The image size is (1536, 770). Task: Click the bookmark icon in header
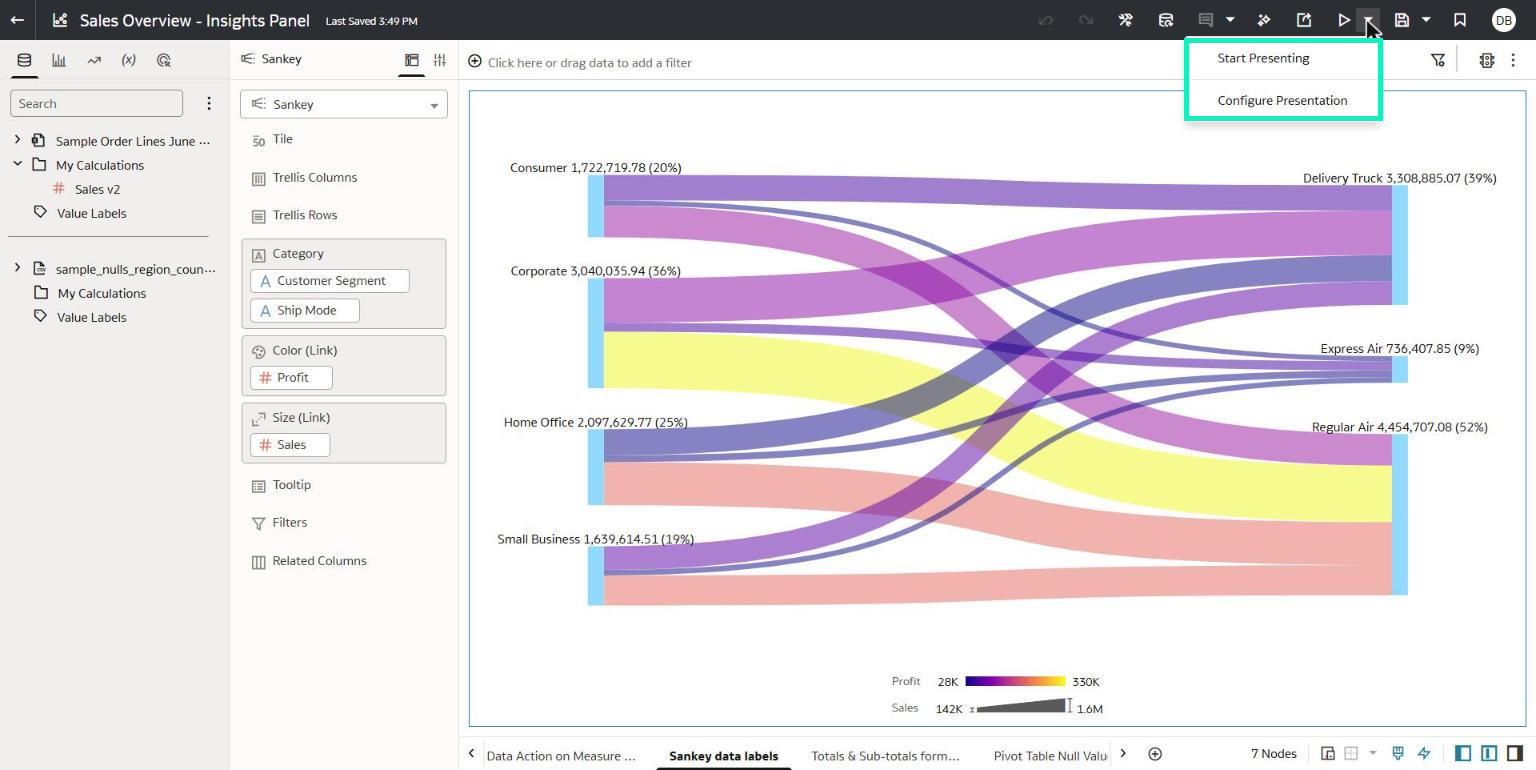pos(1460,20)
